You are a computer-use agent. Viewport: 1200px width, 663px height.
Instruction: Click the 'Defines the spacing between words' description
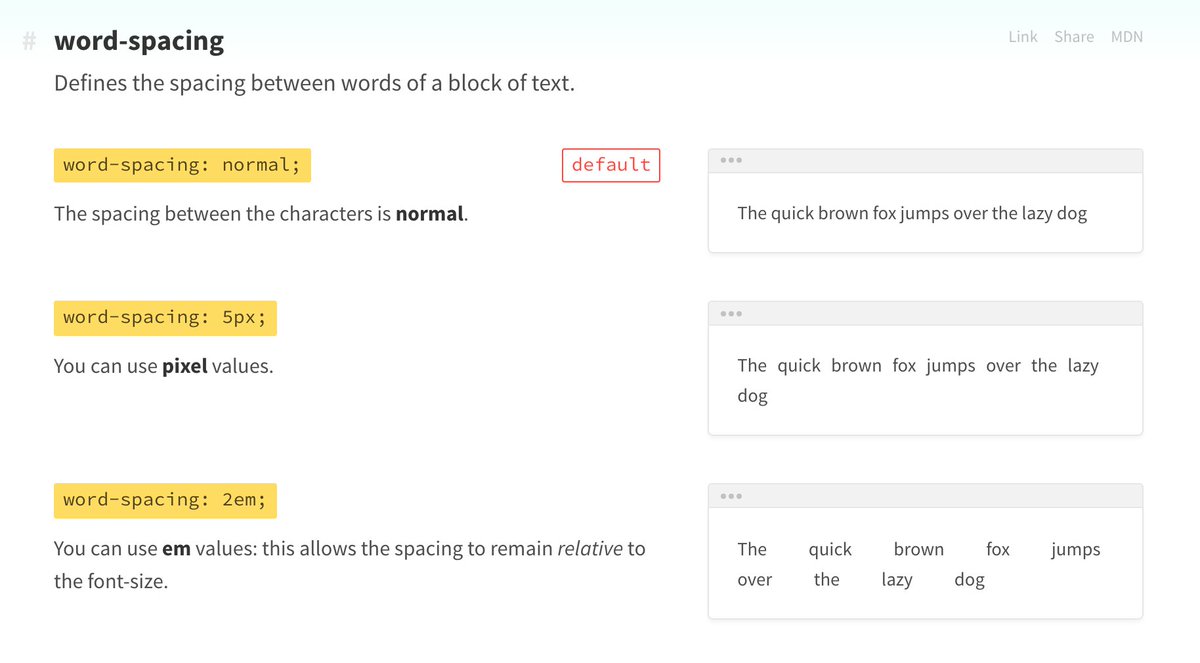(x=314, y=83)
